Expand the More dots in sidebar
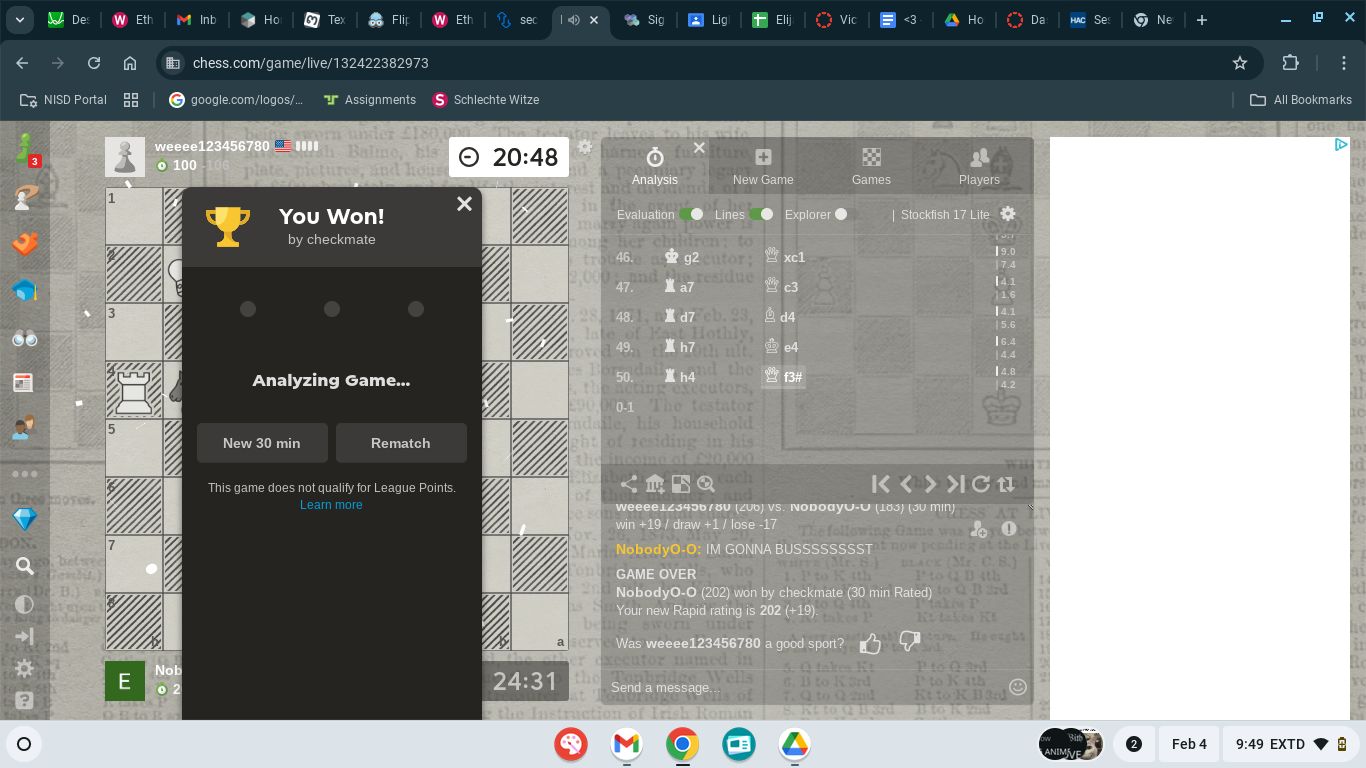1366x768 pixels. pyautogui.click(x=25, y=474)
